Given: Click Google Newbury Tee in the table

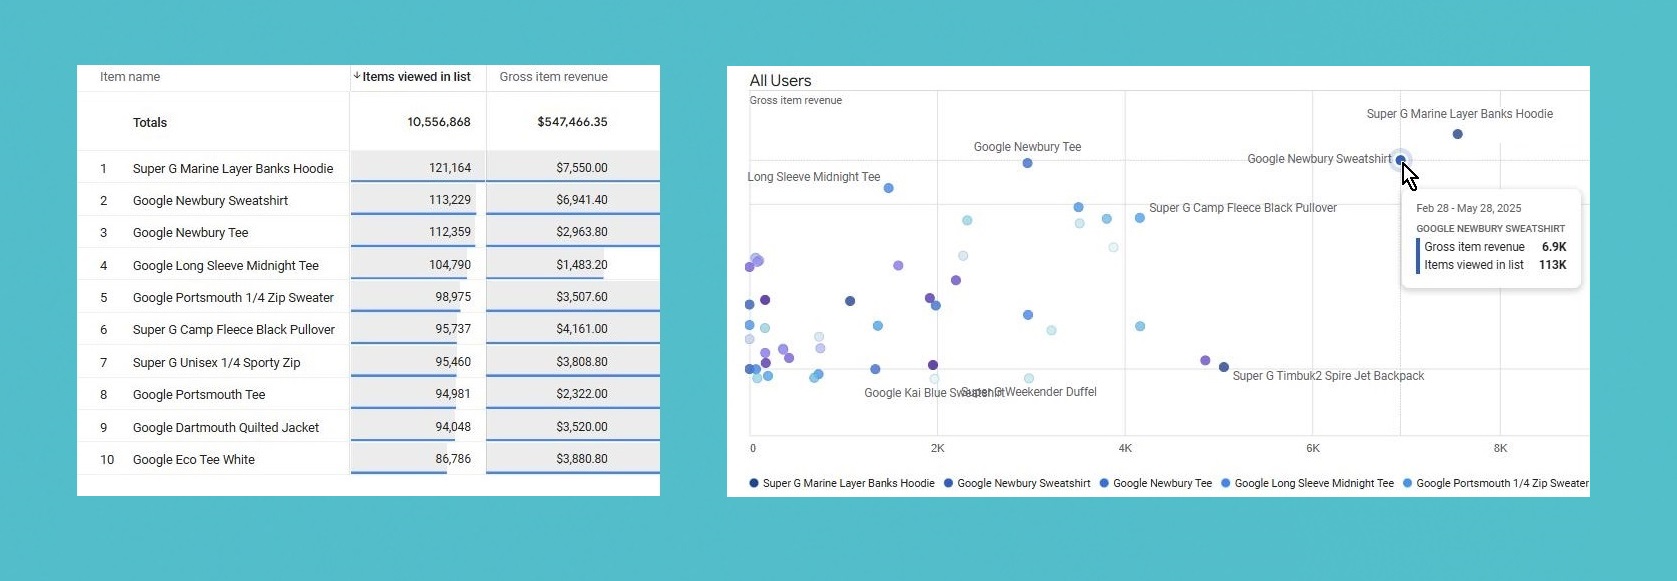Looking at the screenshot, I should 190,232.
